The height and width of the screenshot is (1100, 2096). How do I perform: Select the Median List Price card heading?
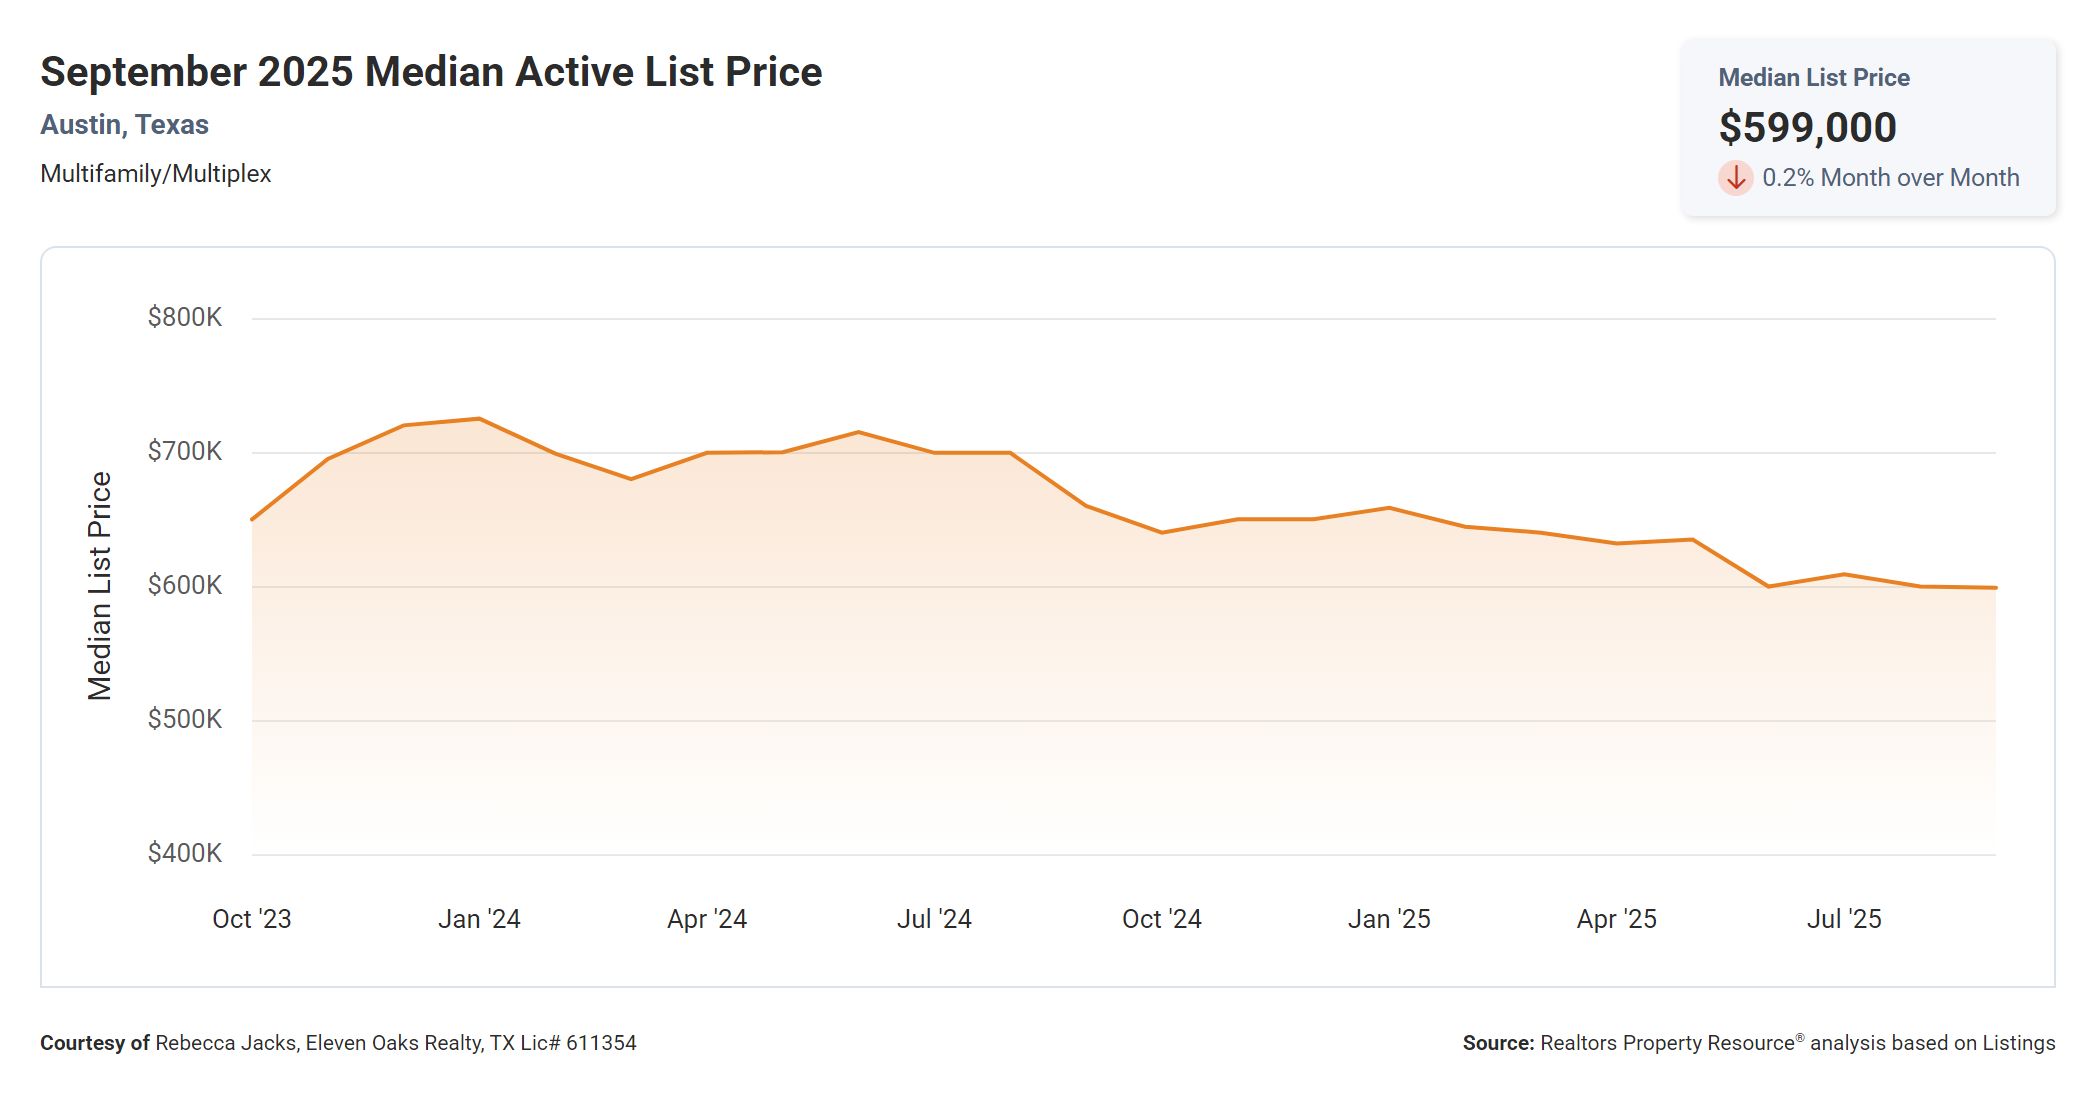tap(1813, 78)
